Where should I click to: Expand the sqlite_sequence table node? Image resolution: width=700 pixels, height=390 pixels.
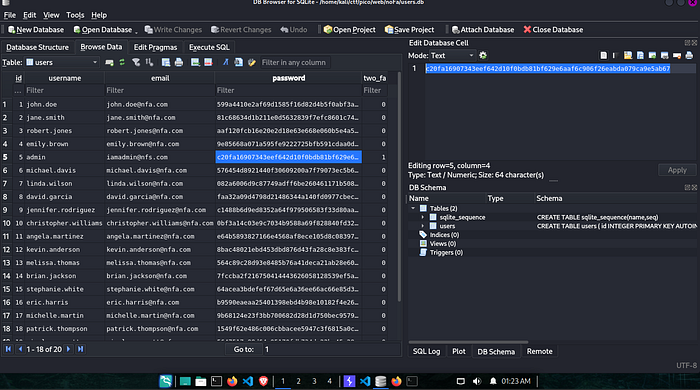(423, 217)
